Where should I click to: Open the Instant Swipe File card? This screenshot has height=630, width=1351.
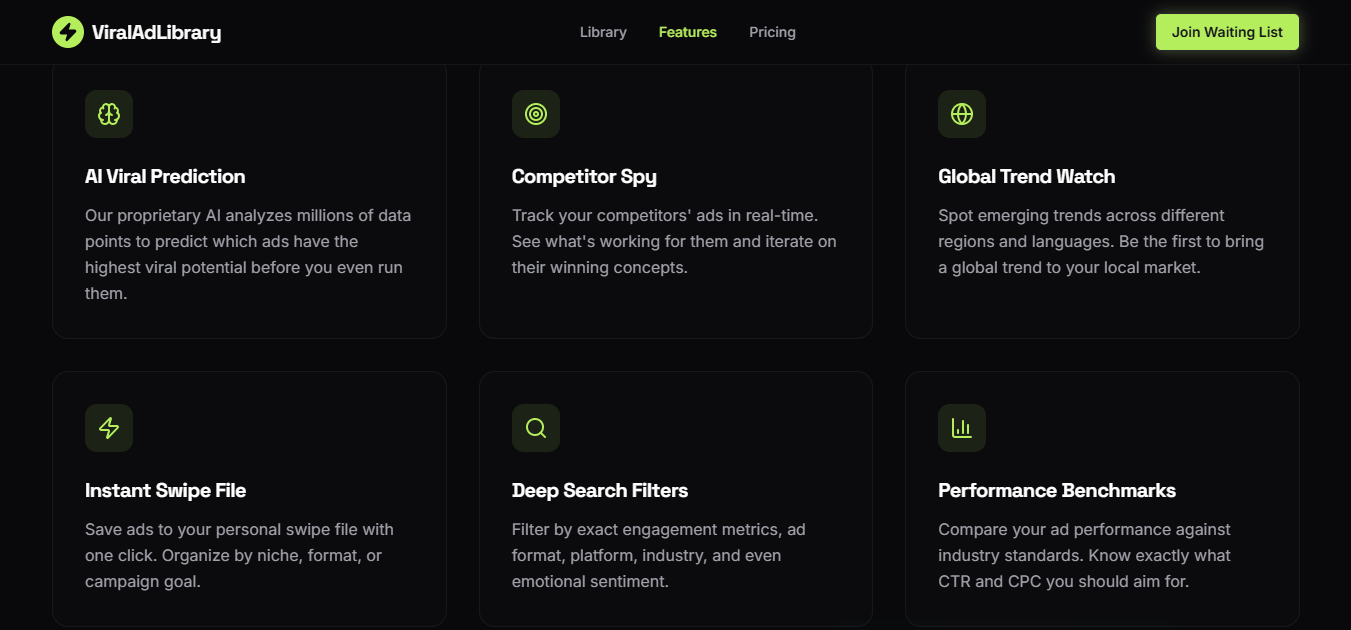249,500
